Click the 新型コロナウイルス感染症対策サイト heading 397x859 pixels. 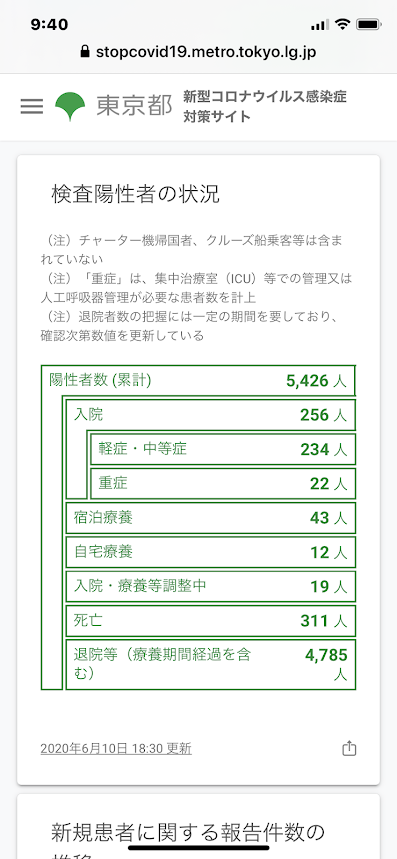264,107
